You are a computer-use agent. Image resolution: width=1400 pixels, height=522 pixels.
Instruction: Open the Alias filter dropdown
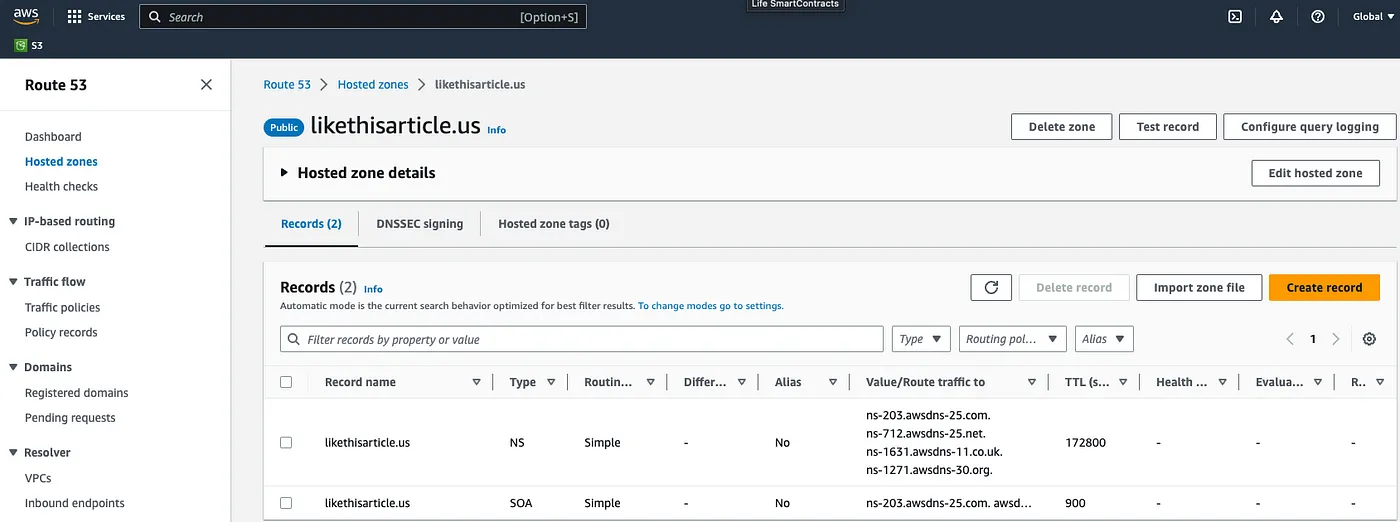pos(1104,339)
